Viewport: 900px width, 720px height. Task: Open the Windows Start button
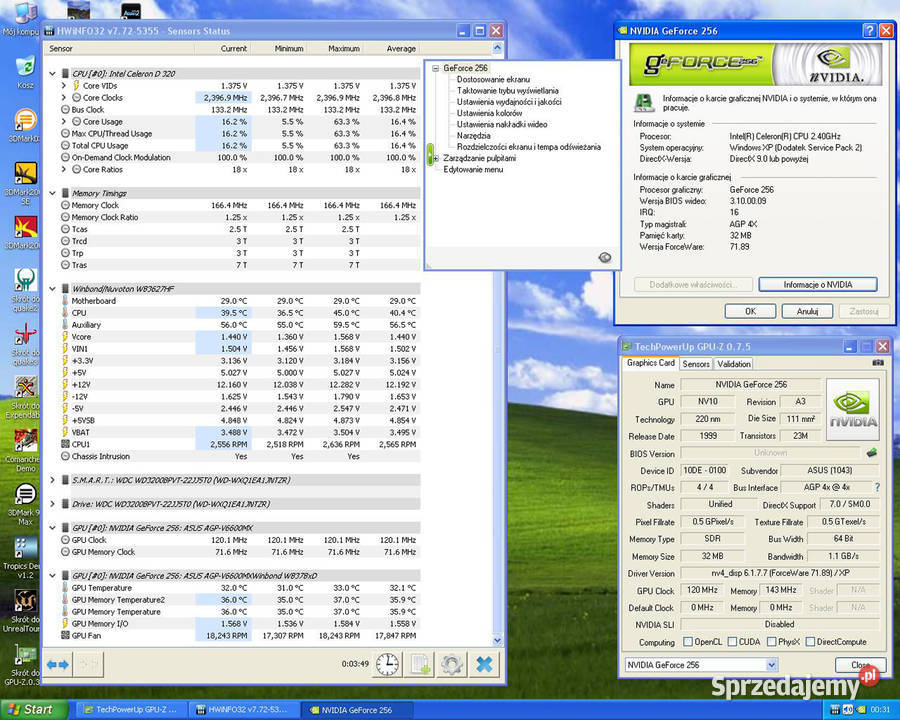pyautogui.click(x=33, y=710)
